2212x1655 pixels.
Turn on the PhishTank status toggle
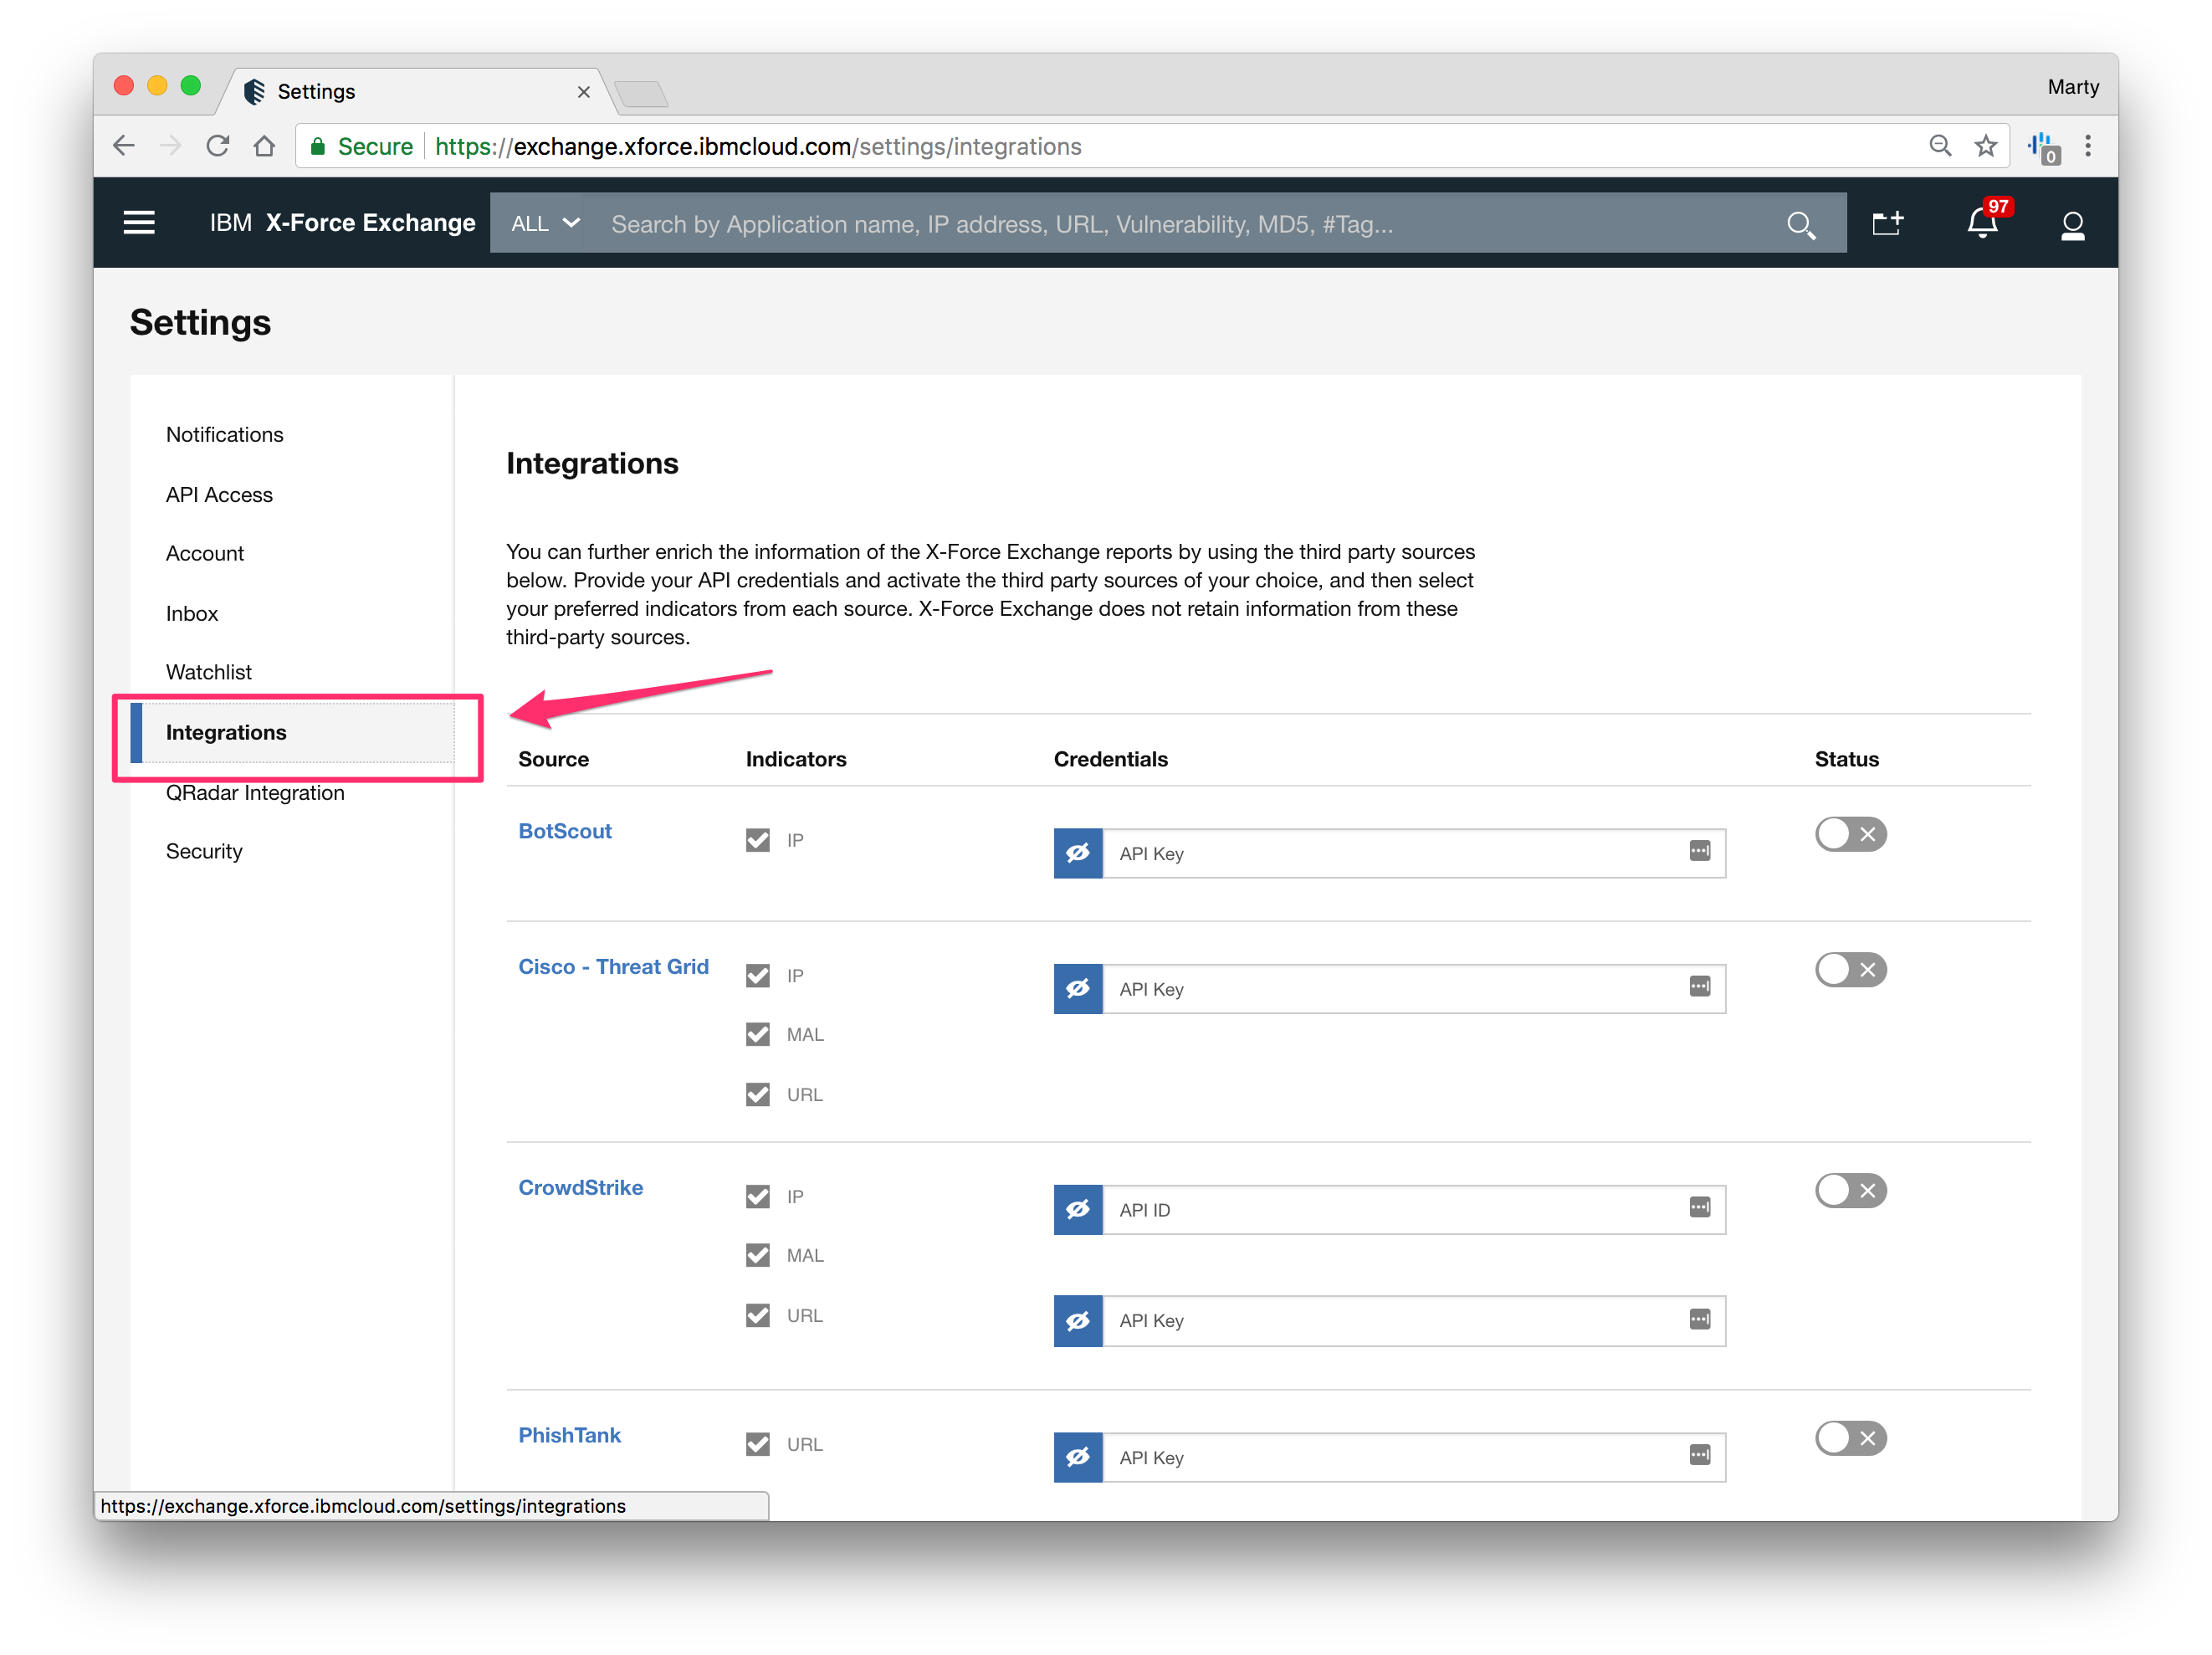tap(1850, 1438)
